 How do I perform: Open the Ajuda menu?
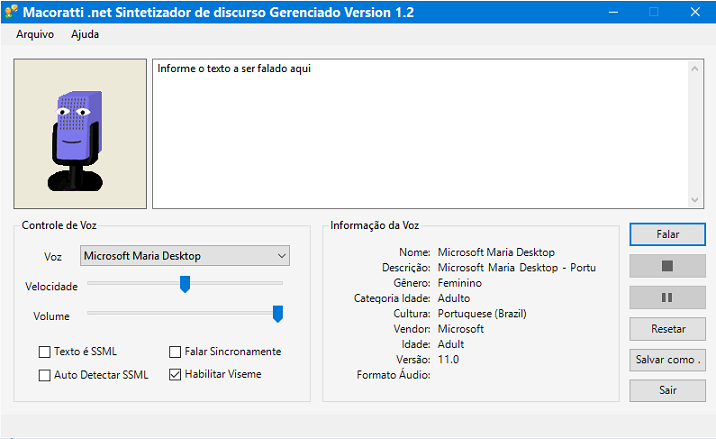coord(85,34)
